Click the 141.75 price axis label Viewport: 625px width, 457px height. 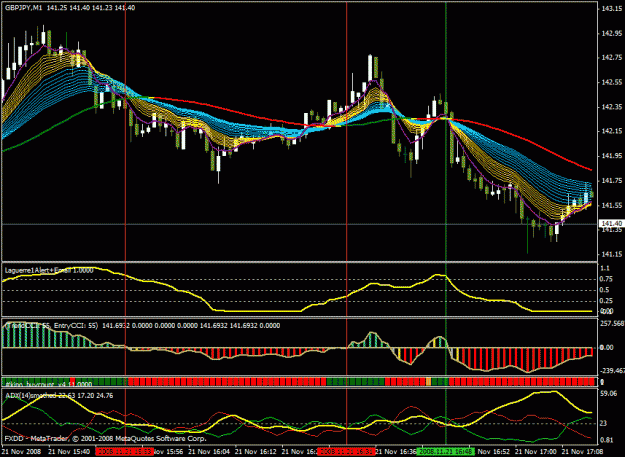(612, 180)
